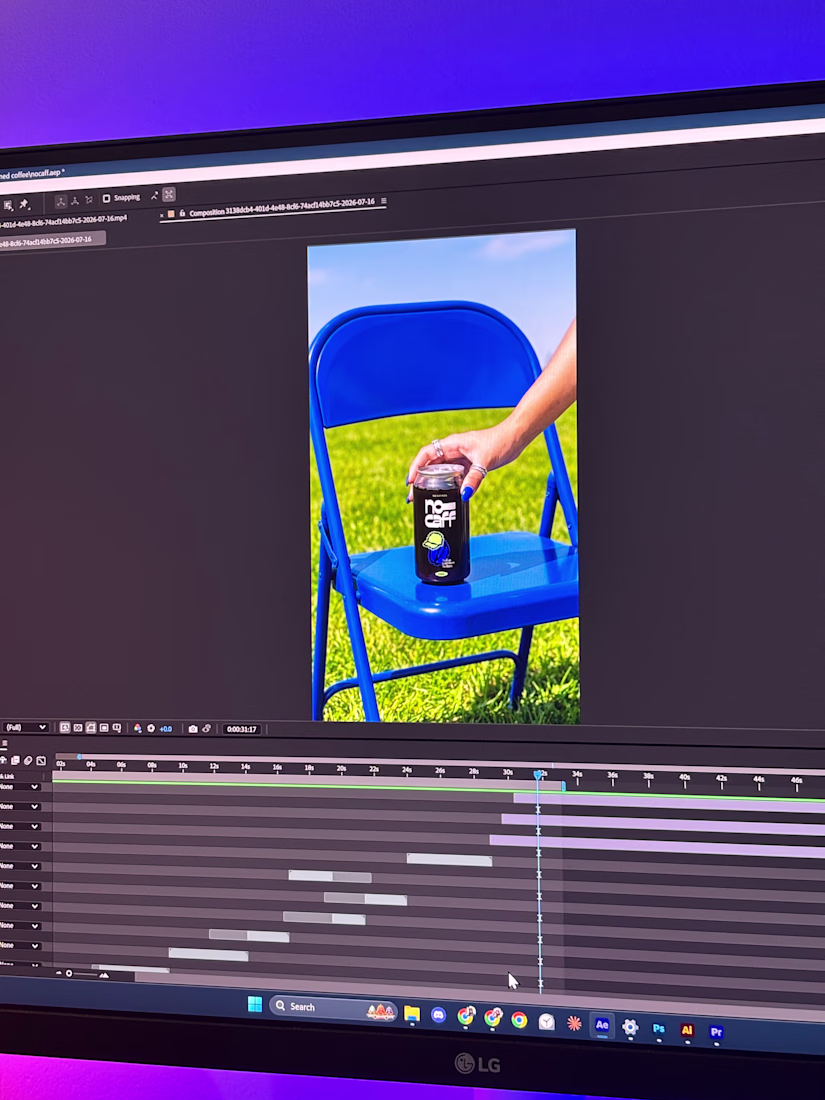Enable the Snapping checkbox
Image resolution: width=825 pixels, height=1100 pixels.
[x=107, y=199]
